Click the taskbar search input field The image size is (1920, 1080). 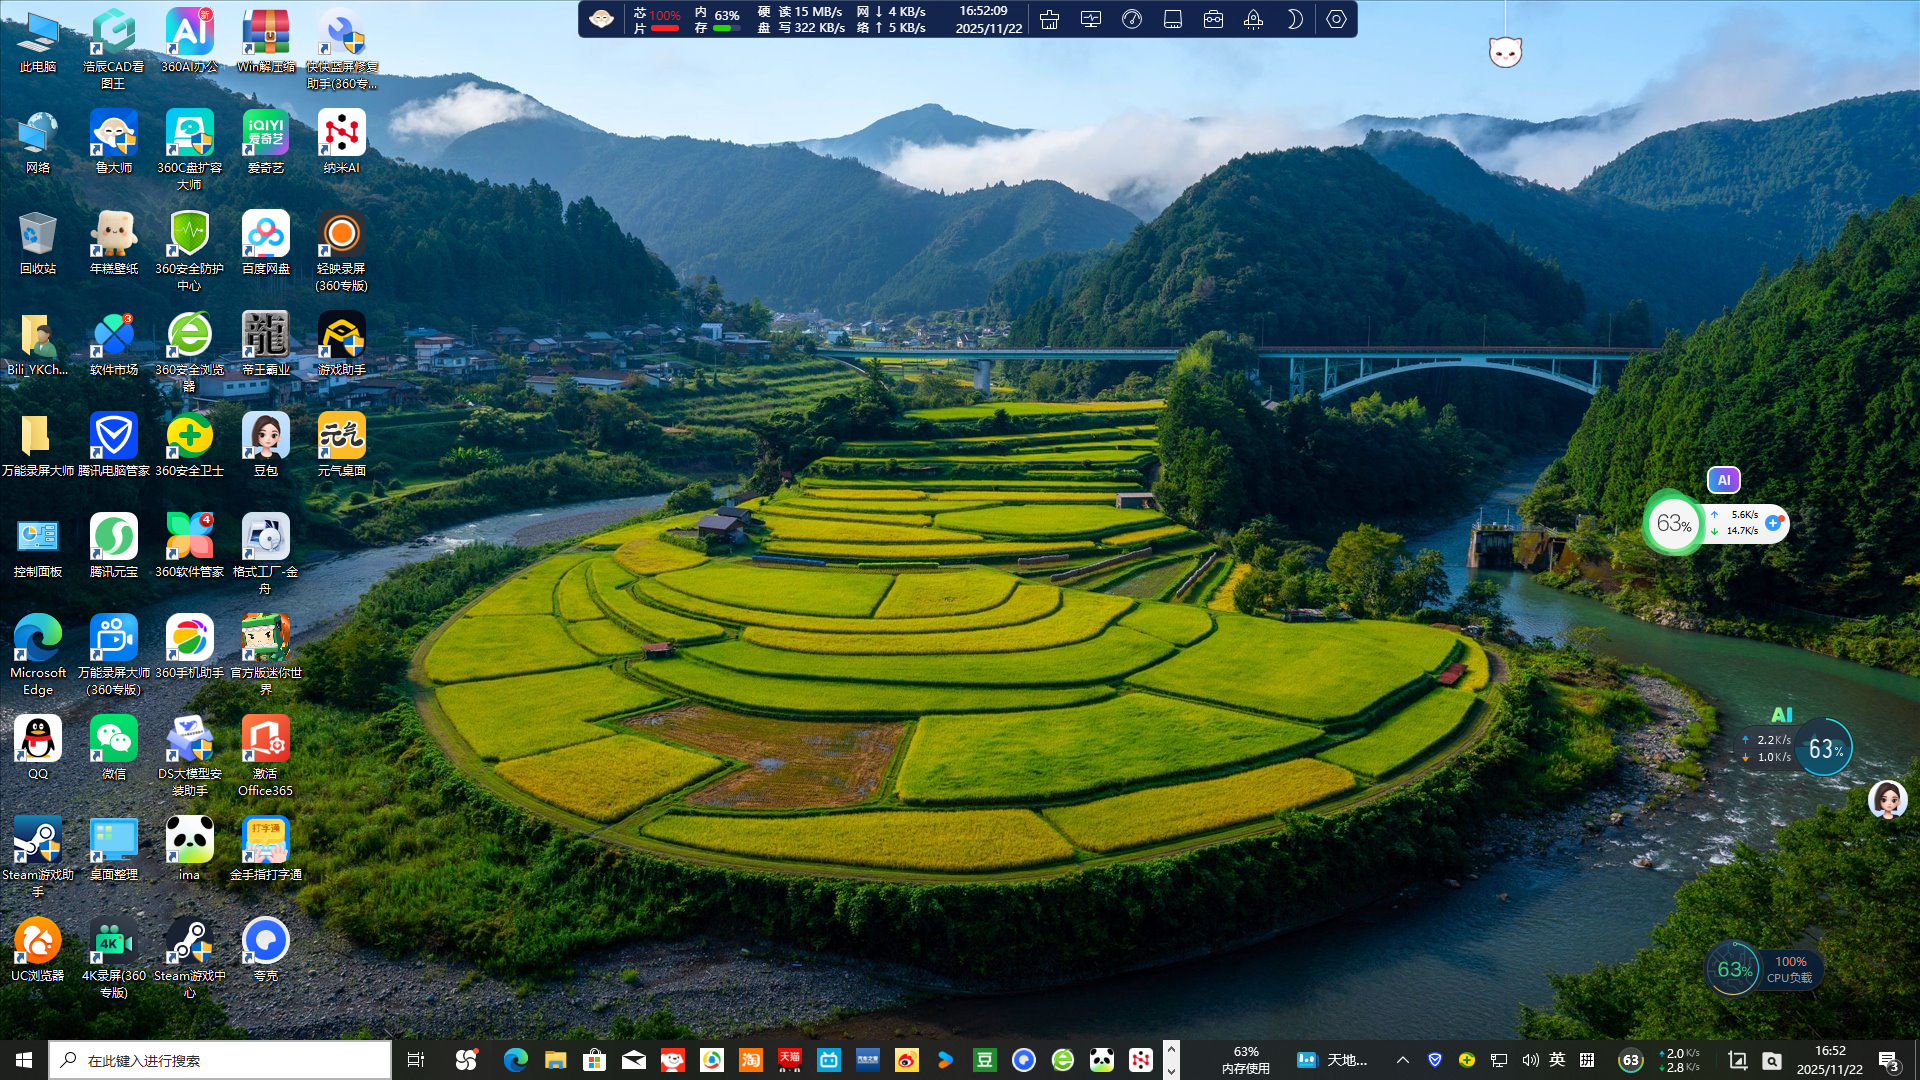coord(220,1060)
